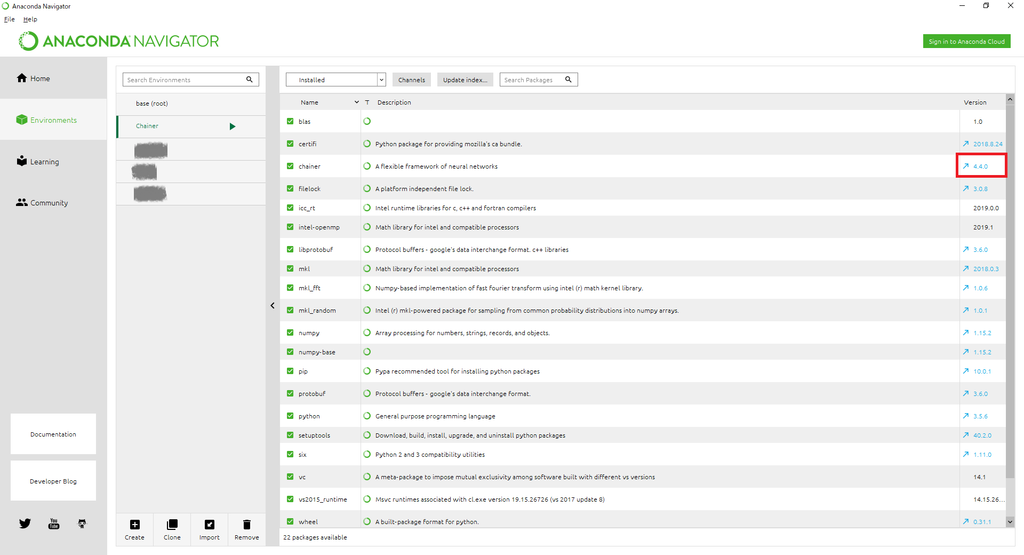This screenshot has height=555, width=1024.
Task: Open the Learning section icon
Action: [22, 161]
